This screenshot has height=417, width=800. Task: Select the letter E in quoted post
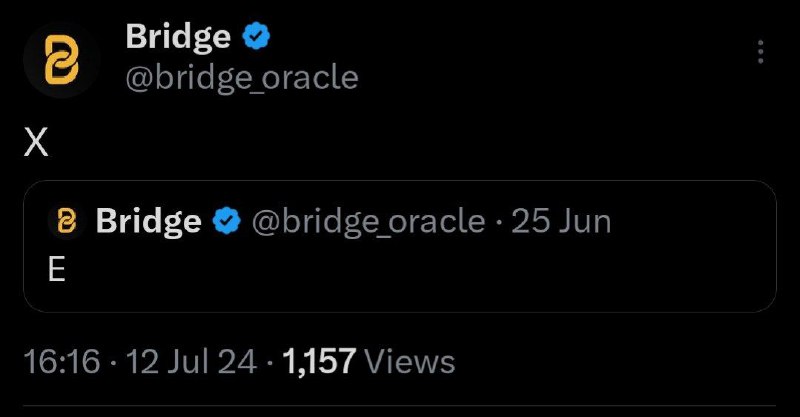click(x=57, y=270)
